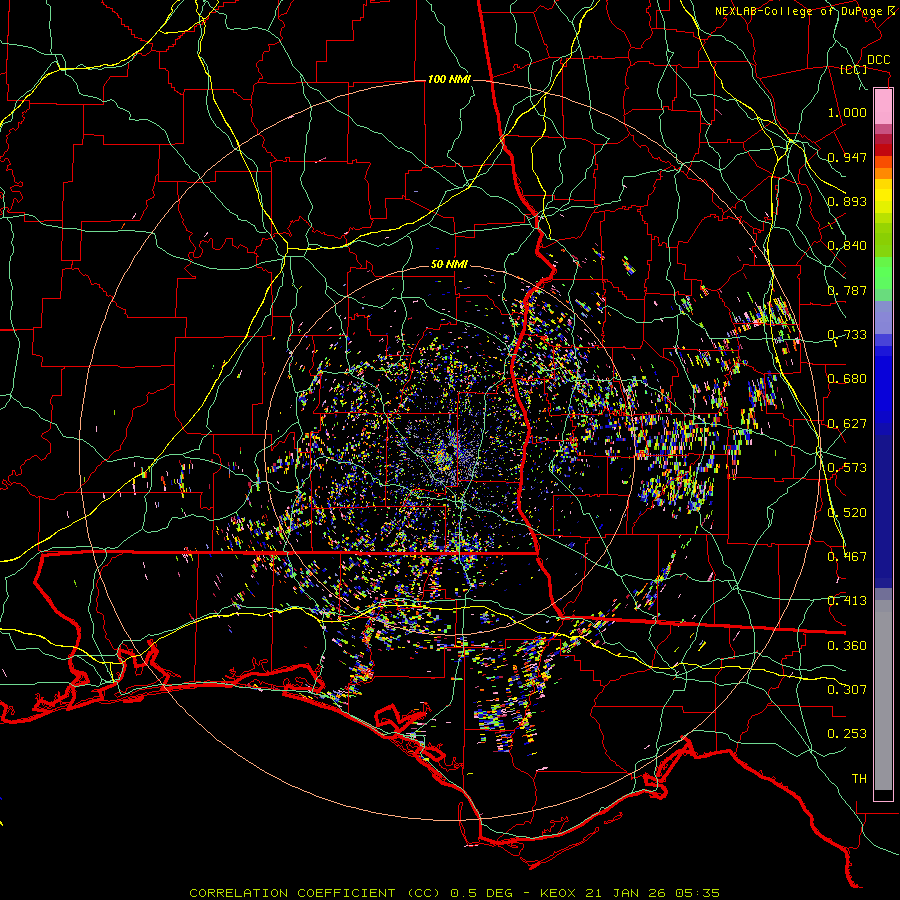This screenshot has height=900, width=900.
Task: Click the 0.627 scale value
Action: coord(847,424)
